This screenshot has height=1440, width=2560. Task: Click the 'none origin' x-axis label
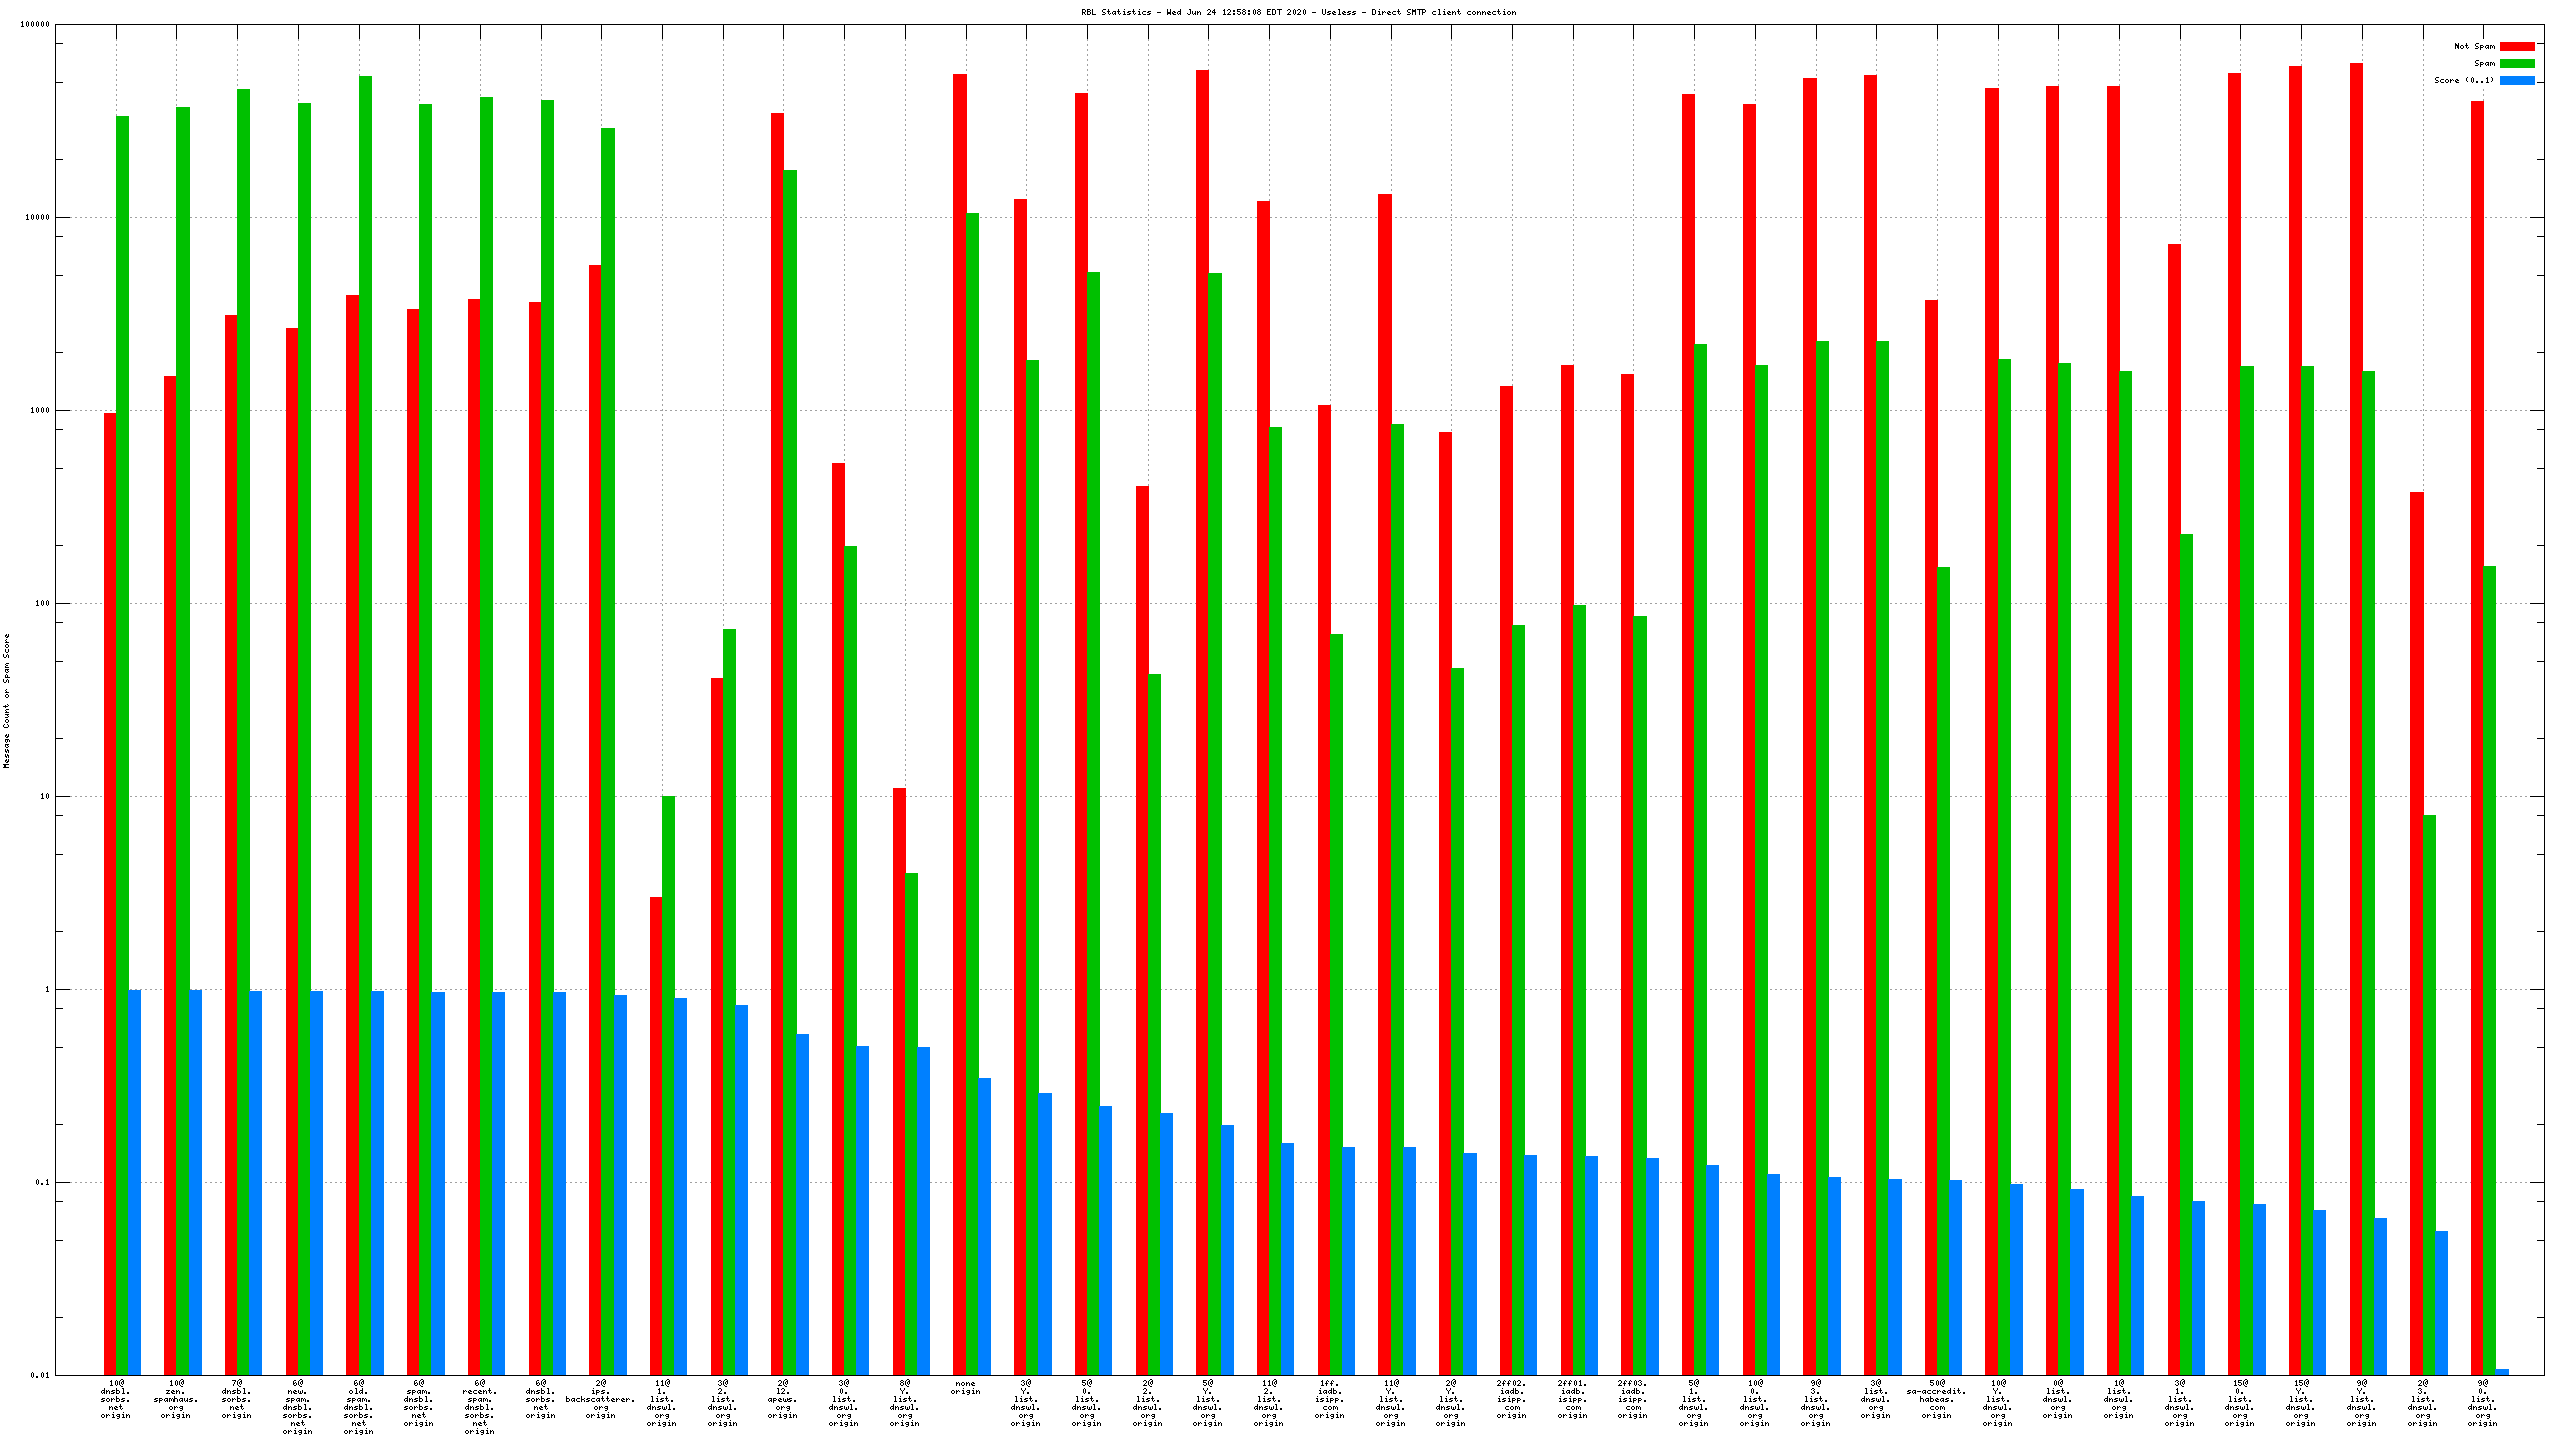[965, 1387]
